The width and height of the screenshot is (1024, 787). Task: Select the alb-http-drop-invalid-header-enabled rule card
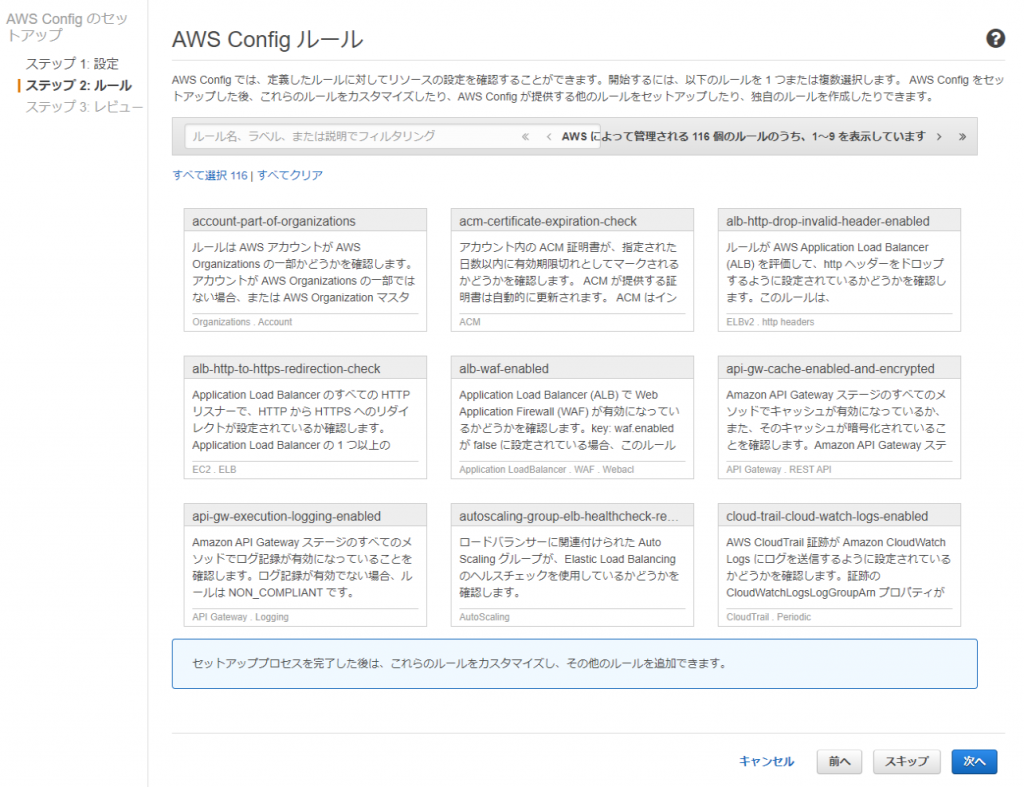pyautogui.click(x=839, y=270)
